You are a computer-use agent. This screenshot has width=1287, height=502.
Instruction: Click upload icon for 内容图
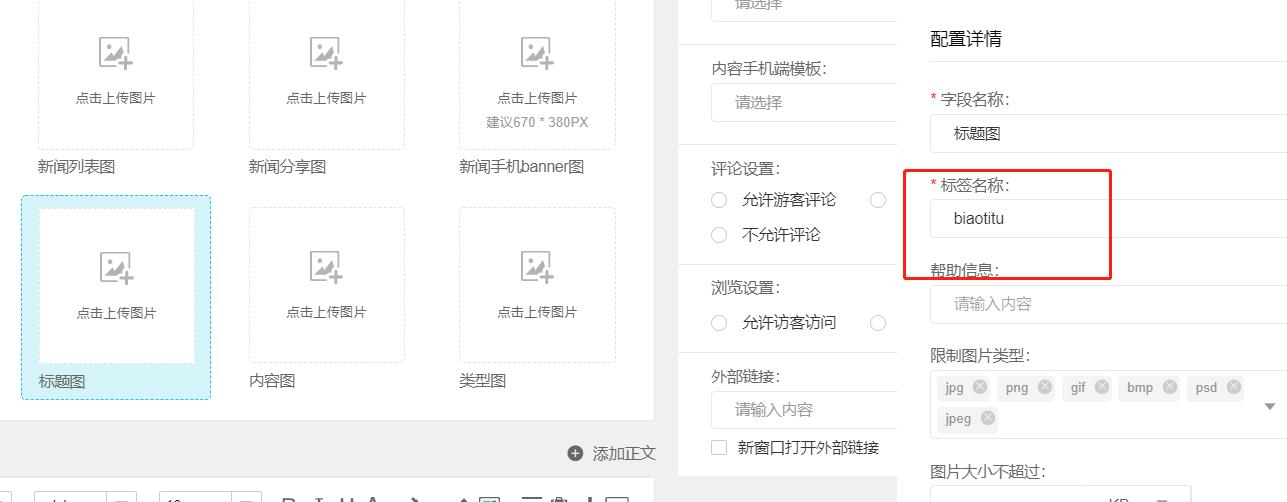pyautogui.click(x=327, y=267)
